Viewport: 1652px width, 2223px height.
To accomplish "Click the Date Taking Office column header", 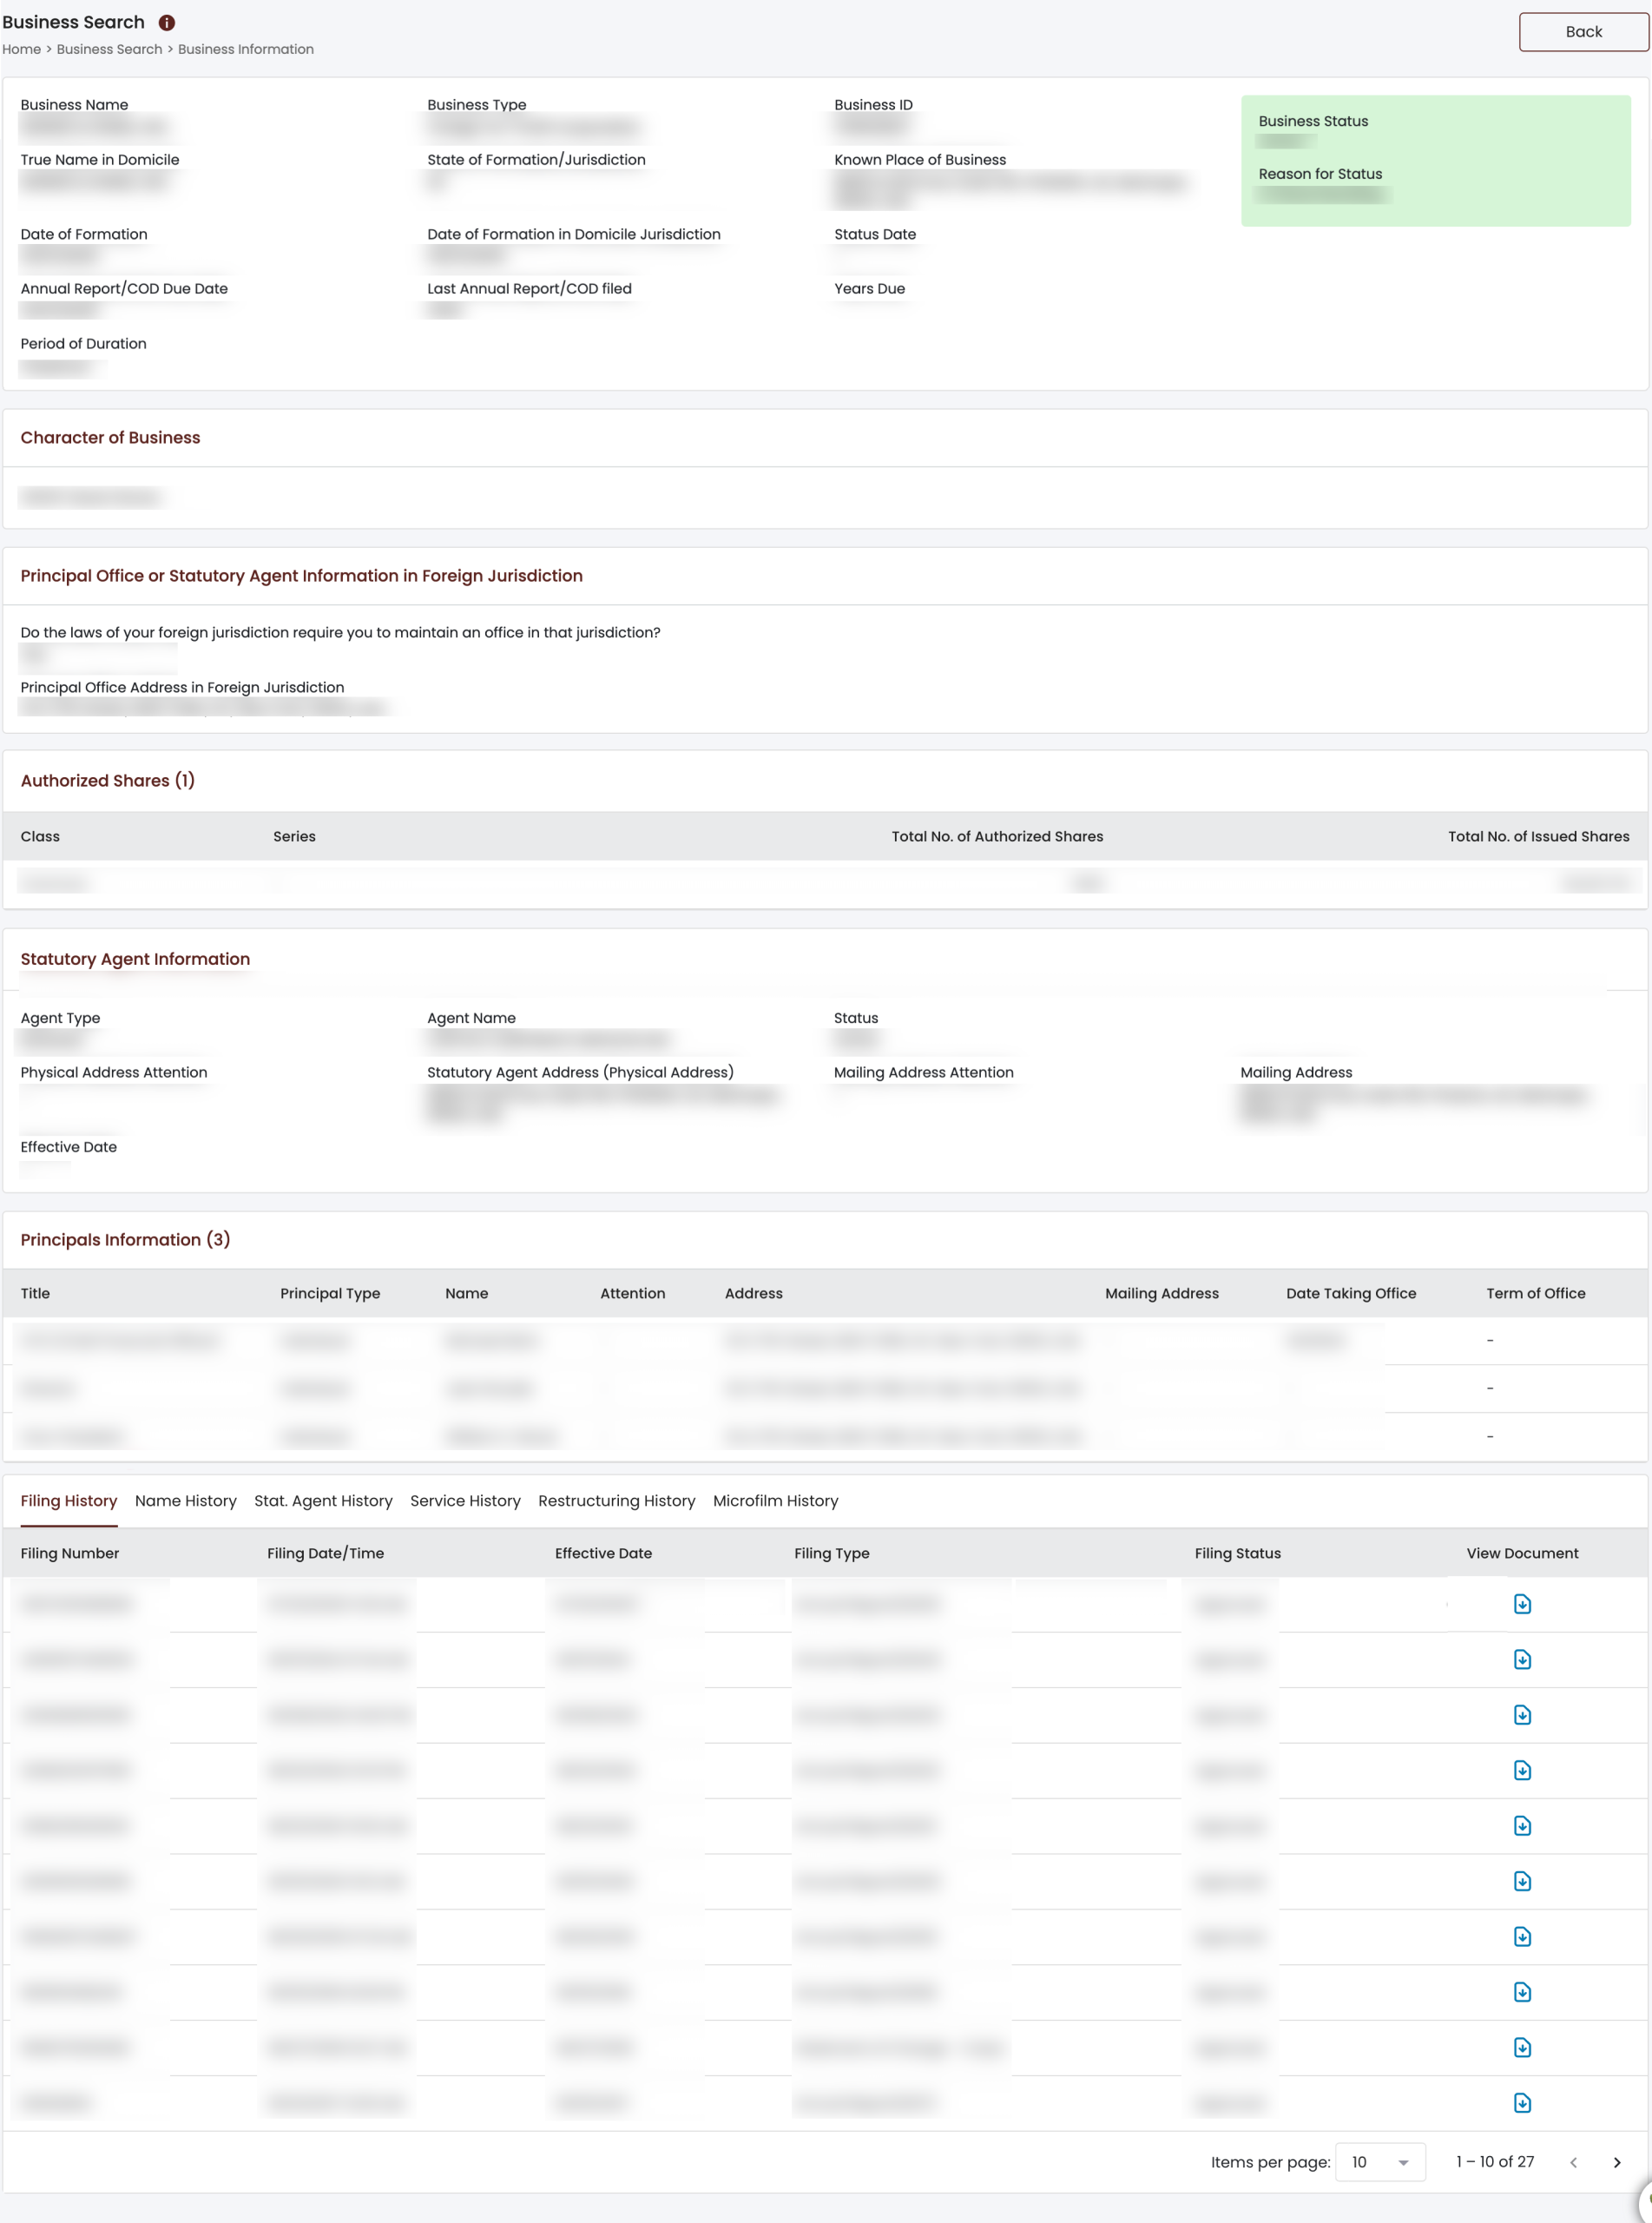I will pos(1351,1293).
